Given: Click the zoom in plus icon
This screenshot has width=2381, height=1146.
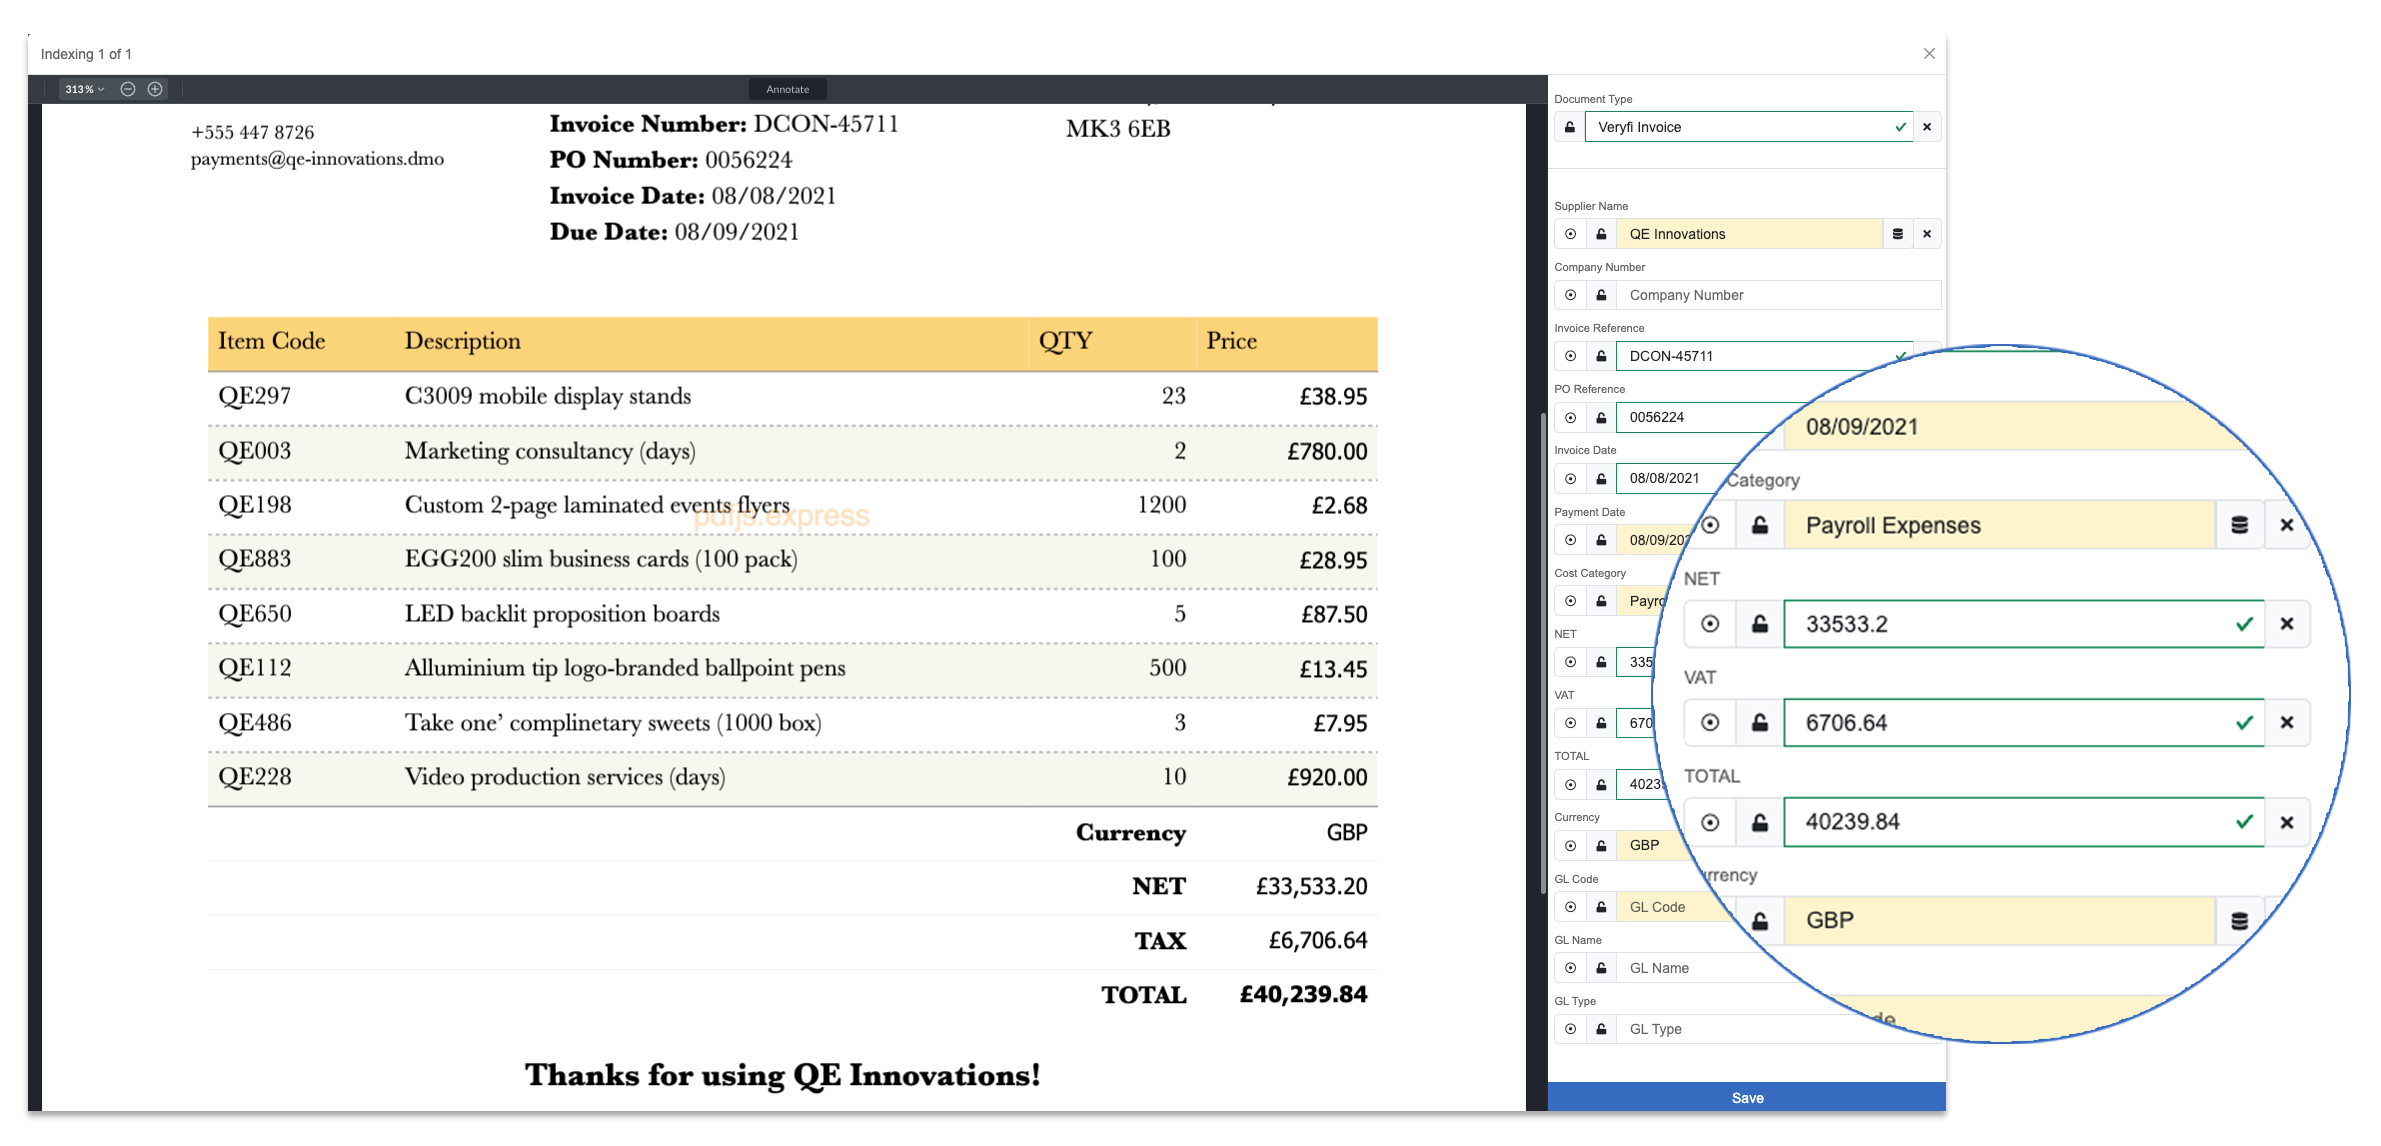Looking at the screenshot, I should click(155, 89).
